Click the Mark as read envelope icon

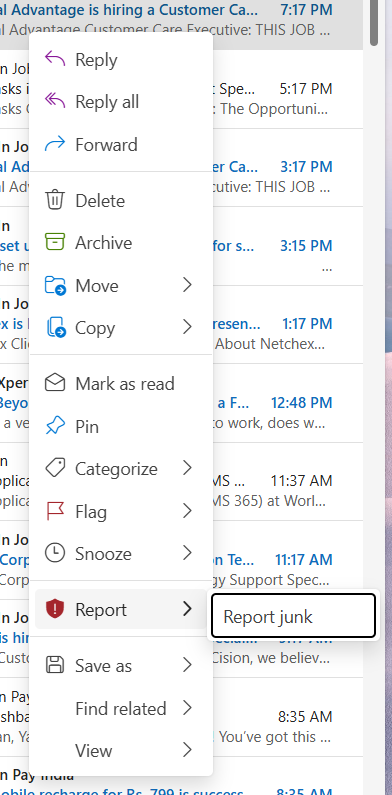tap(55, 383)
